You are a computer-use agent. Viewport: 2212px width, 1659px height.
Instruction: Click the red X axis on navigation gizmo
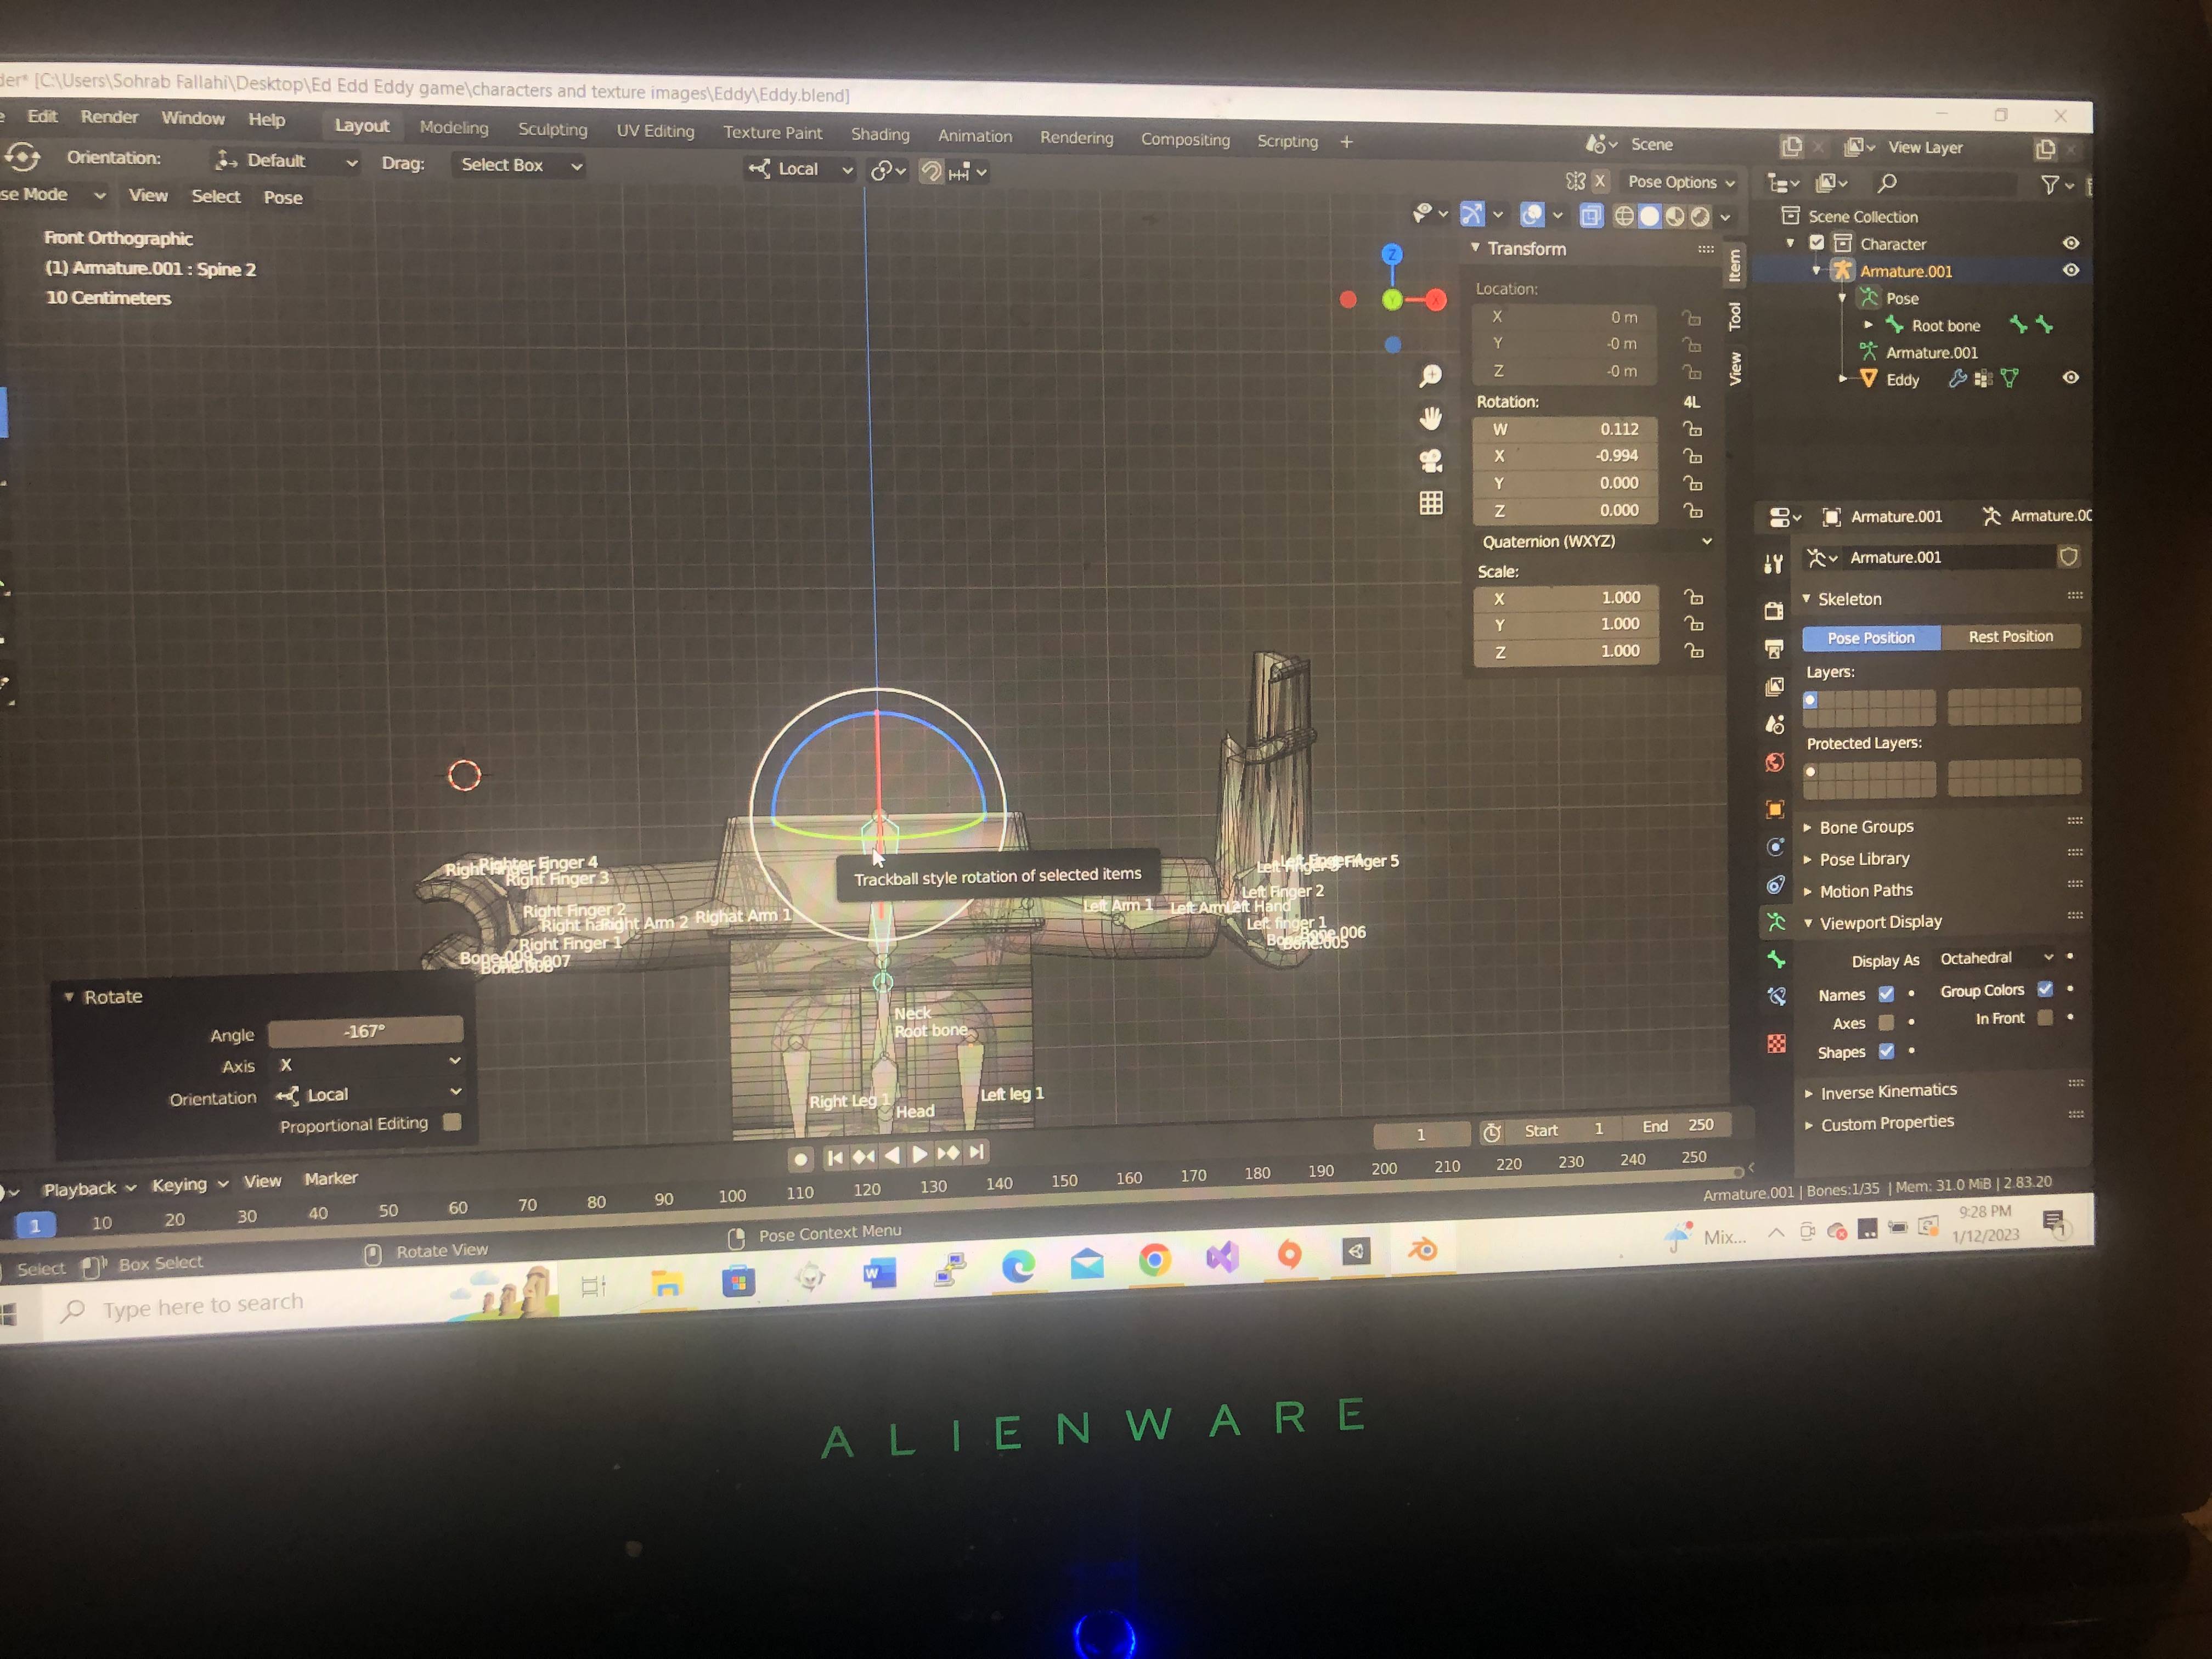coord(1437,299)
